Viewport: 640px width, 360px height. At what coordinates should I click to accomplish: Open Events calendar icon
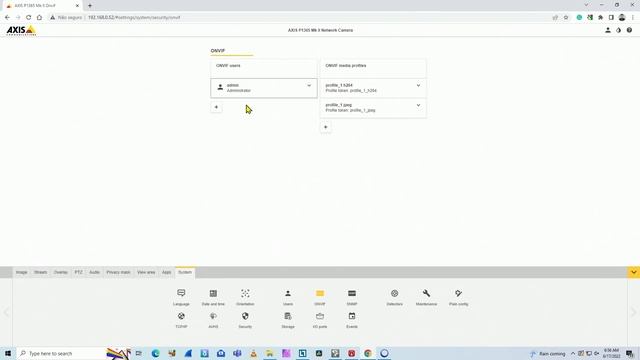[x=352, y=320]
